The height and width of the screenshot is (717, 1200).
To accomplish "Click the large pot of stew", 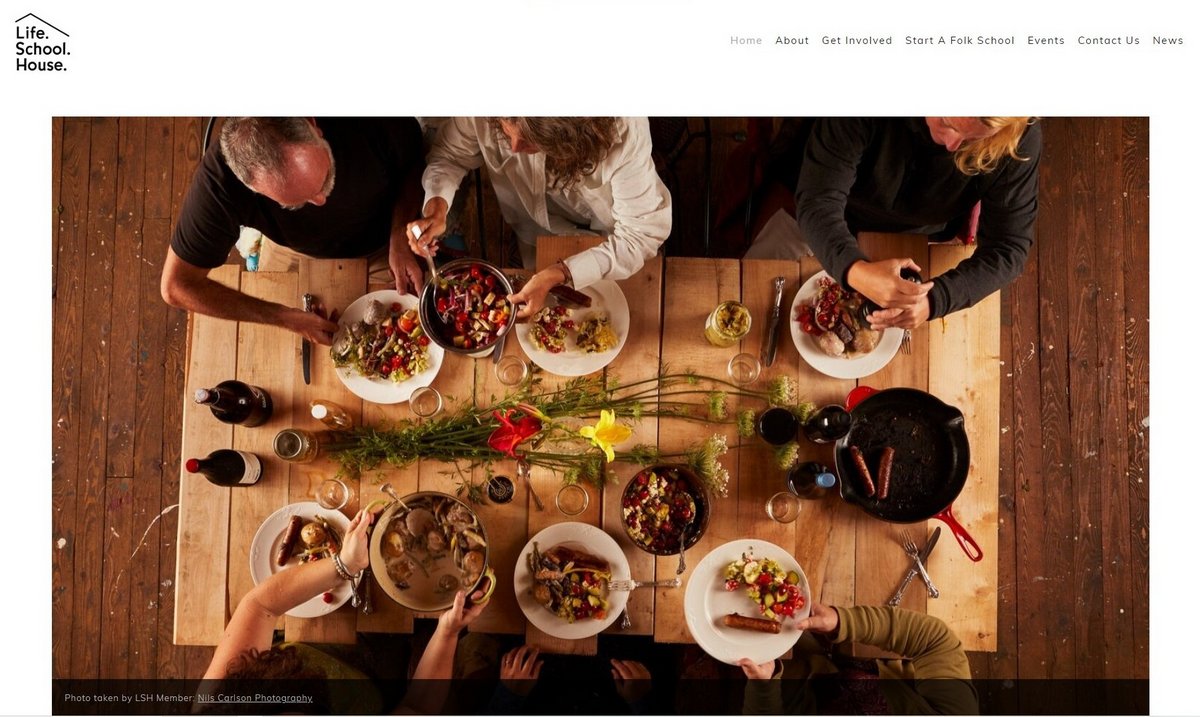I will click(429, 551).
